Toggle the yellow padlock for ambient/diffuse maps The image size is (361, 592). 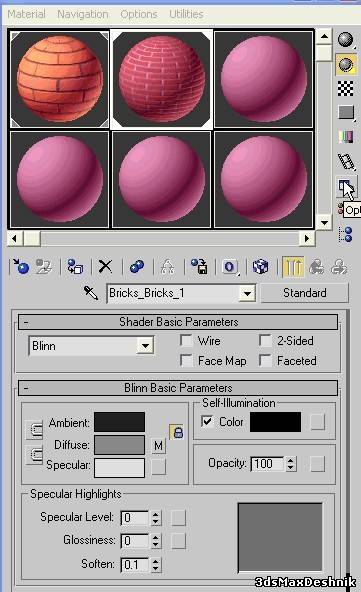[177, 432]
